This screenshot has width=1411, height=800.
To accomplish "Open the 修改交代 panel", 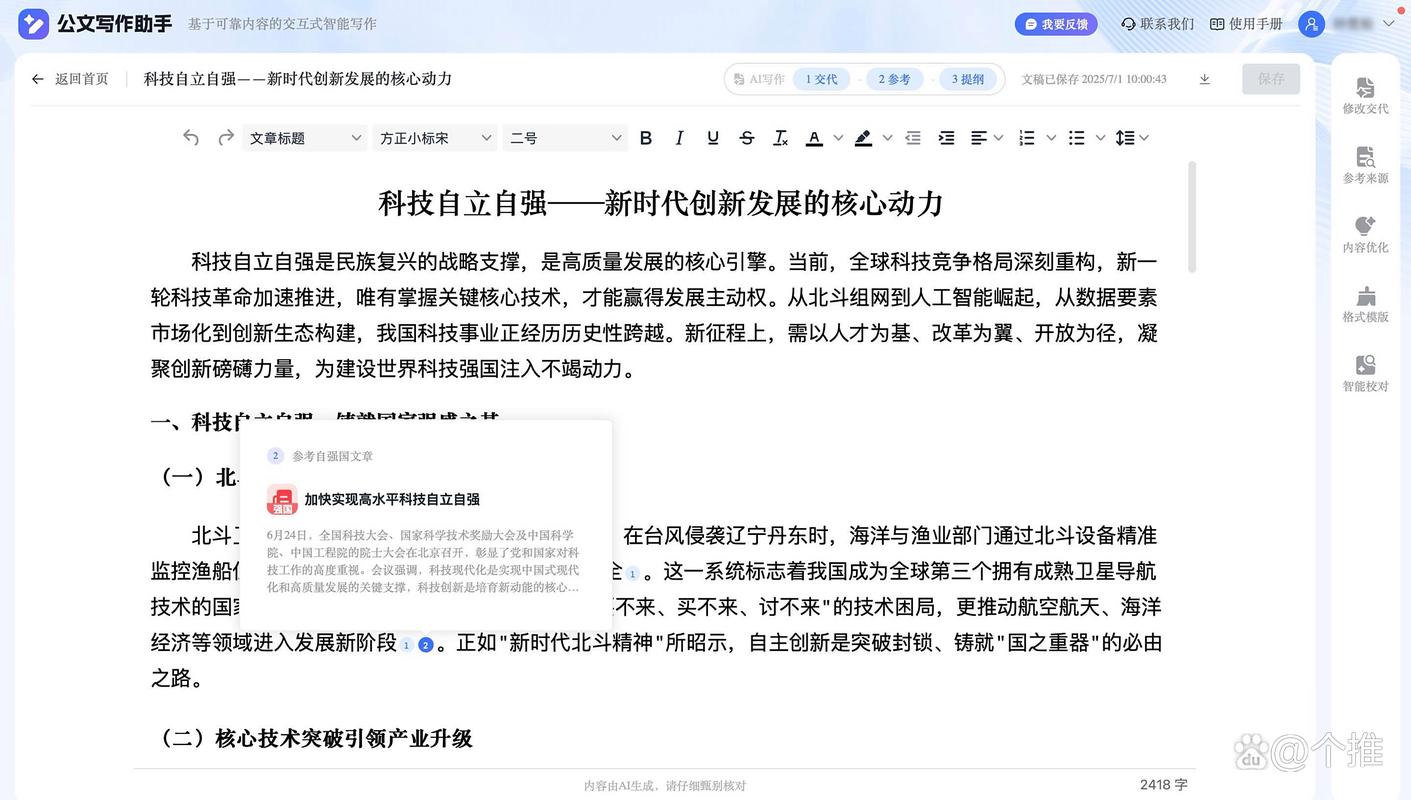I will [1365, 95].
